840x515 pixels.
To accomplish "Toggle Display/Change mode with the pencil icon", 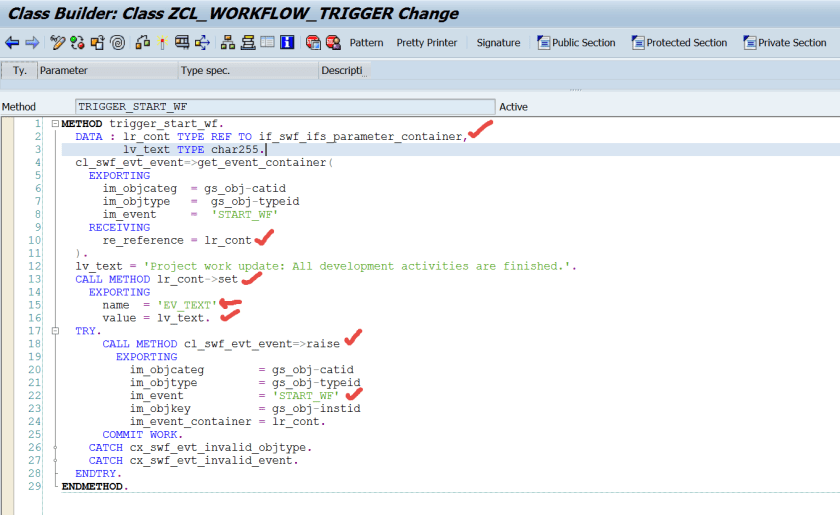I will [x=57, y=43].
